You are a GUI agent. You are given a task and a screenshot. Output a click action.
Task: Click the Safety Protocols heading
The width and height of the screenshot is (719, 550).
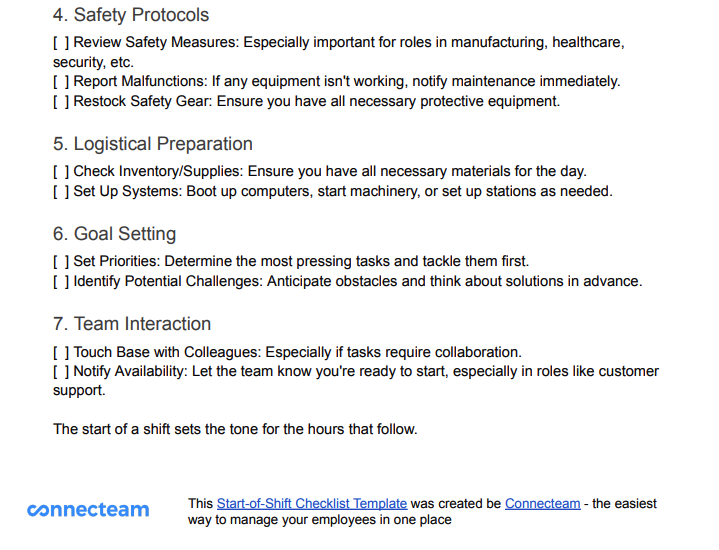(x=131, y=15)
